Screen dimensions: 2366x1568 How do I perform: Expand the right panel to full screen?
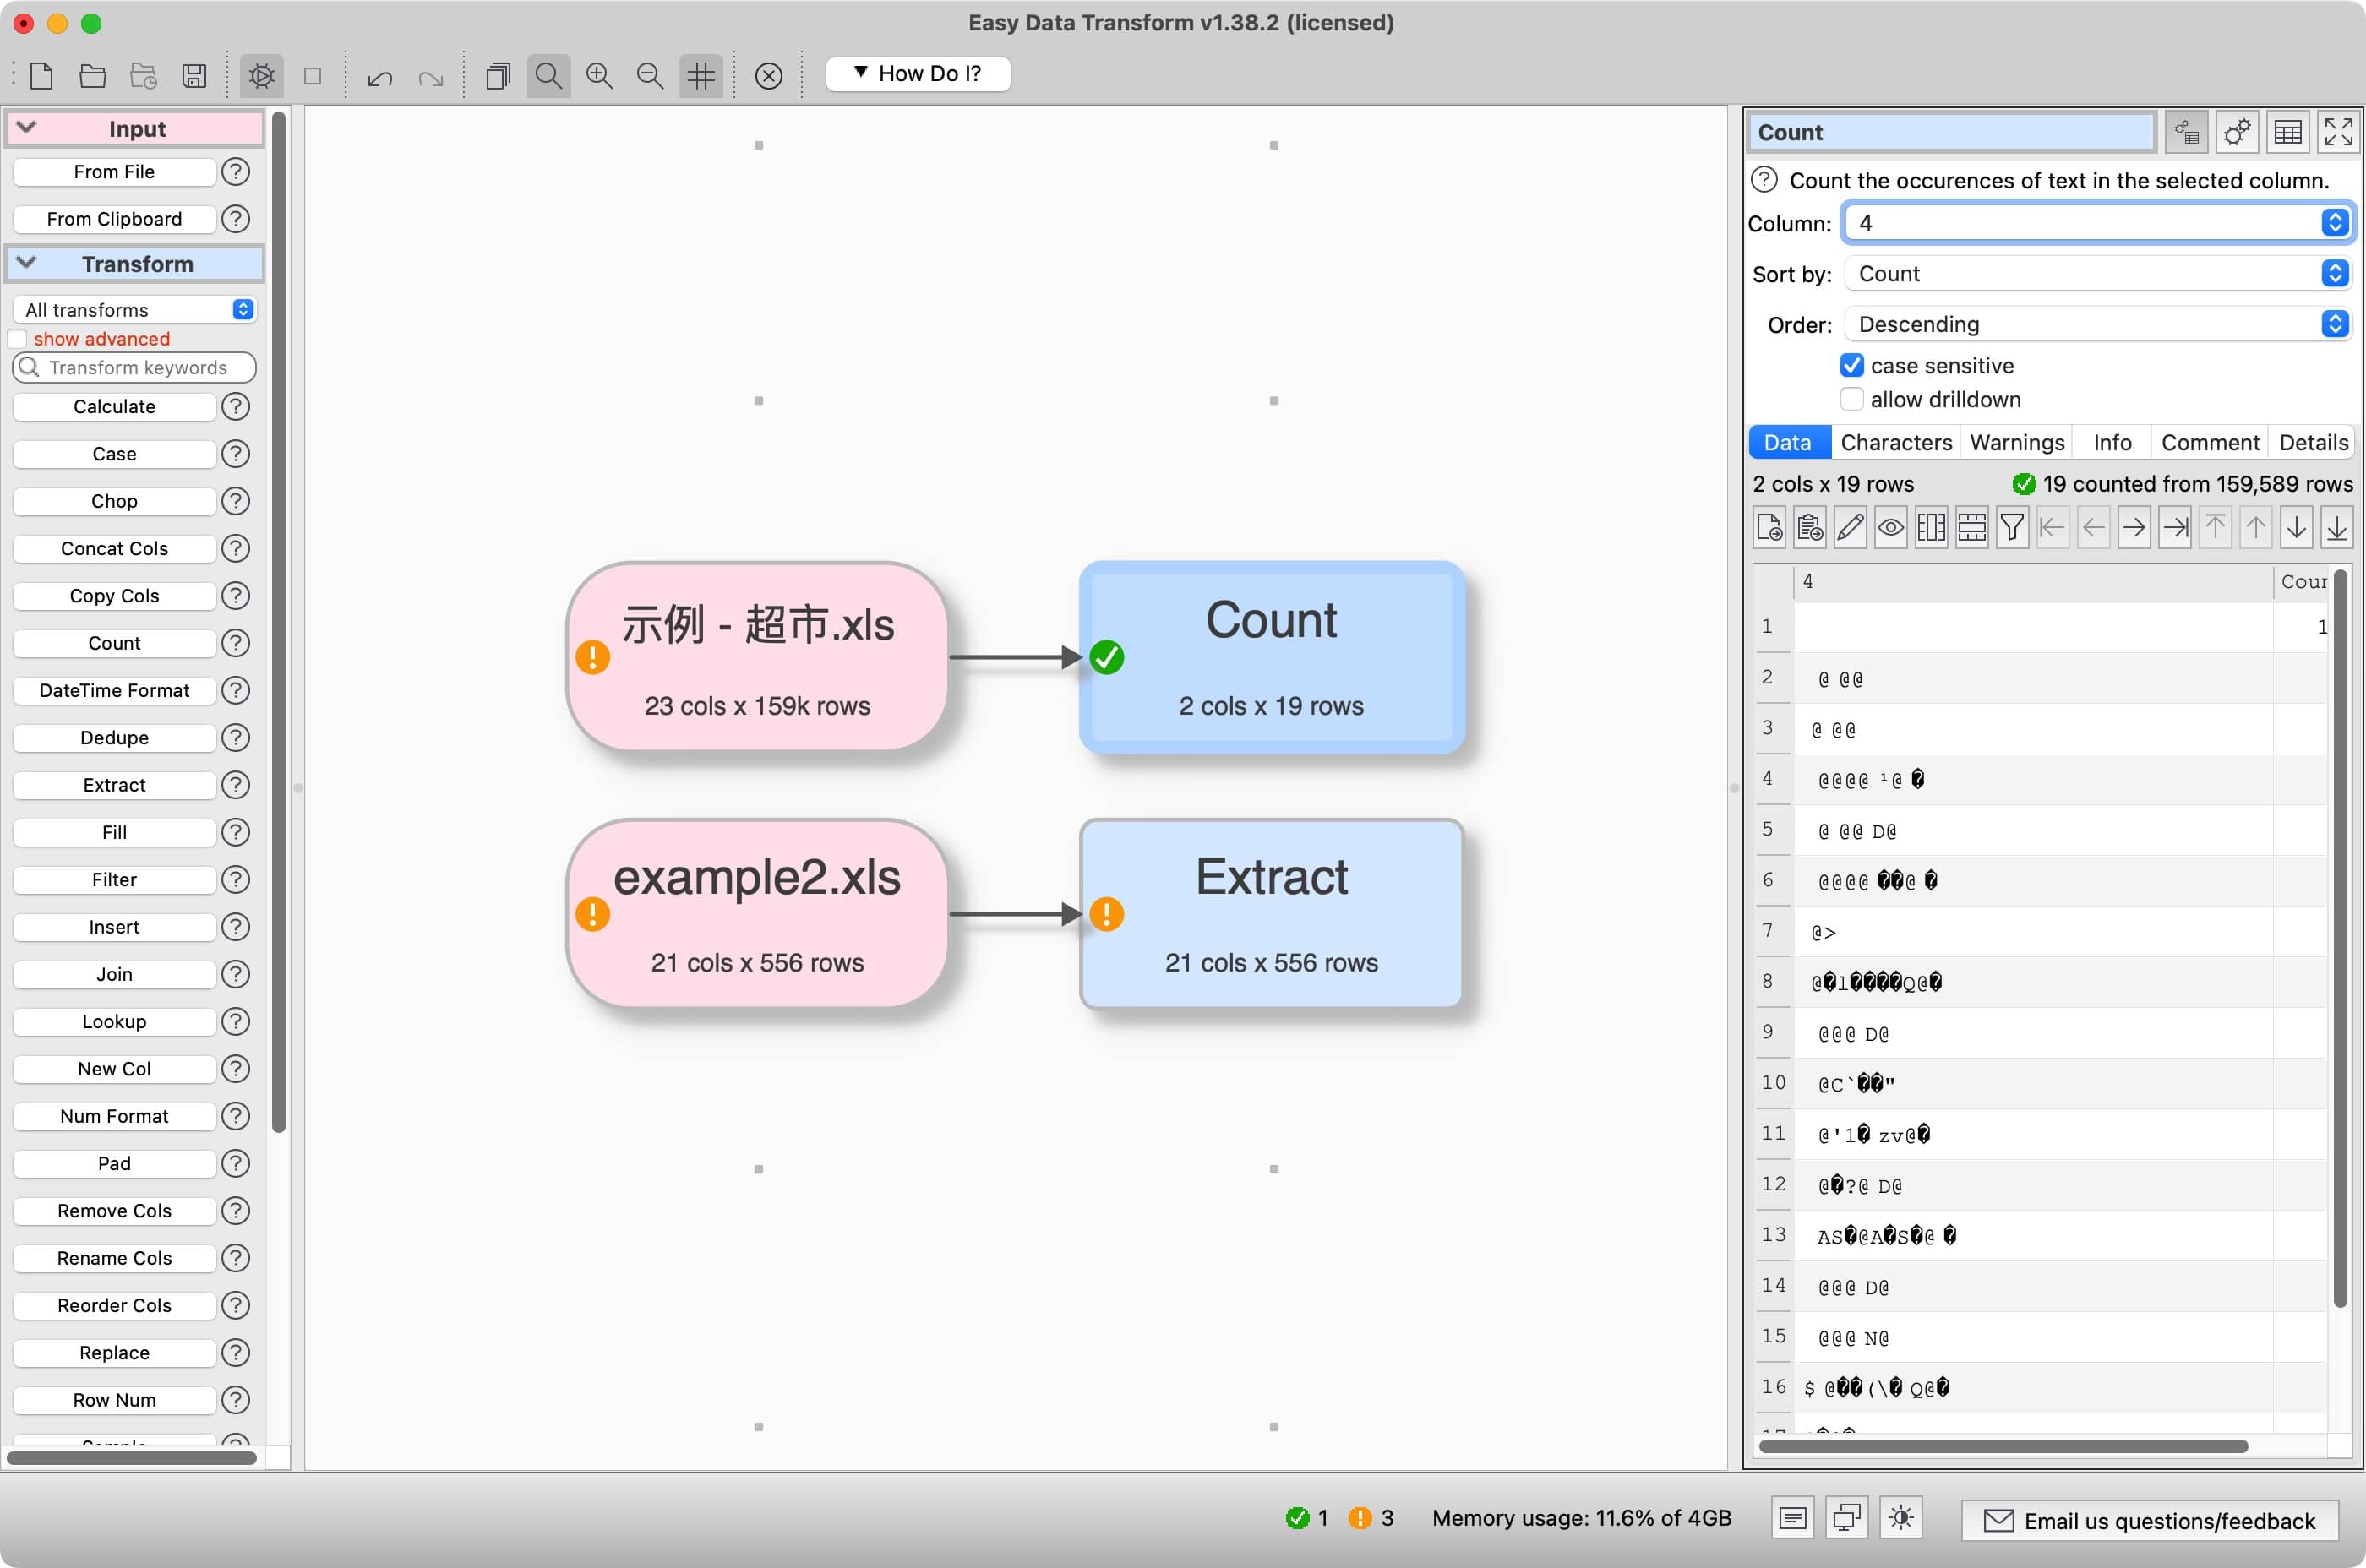point(2339,132)
